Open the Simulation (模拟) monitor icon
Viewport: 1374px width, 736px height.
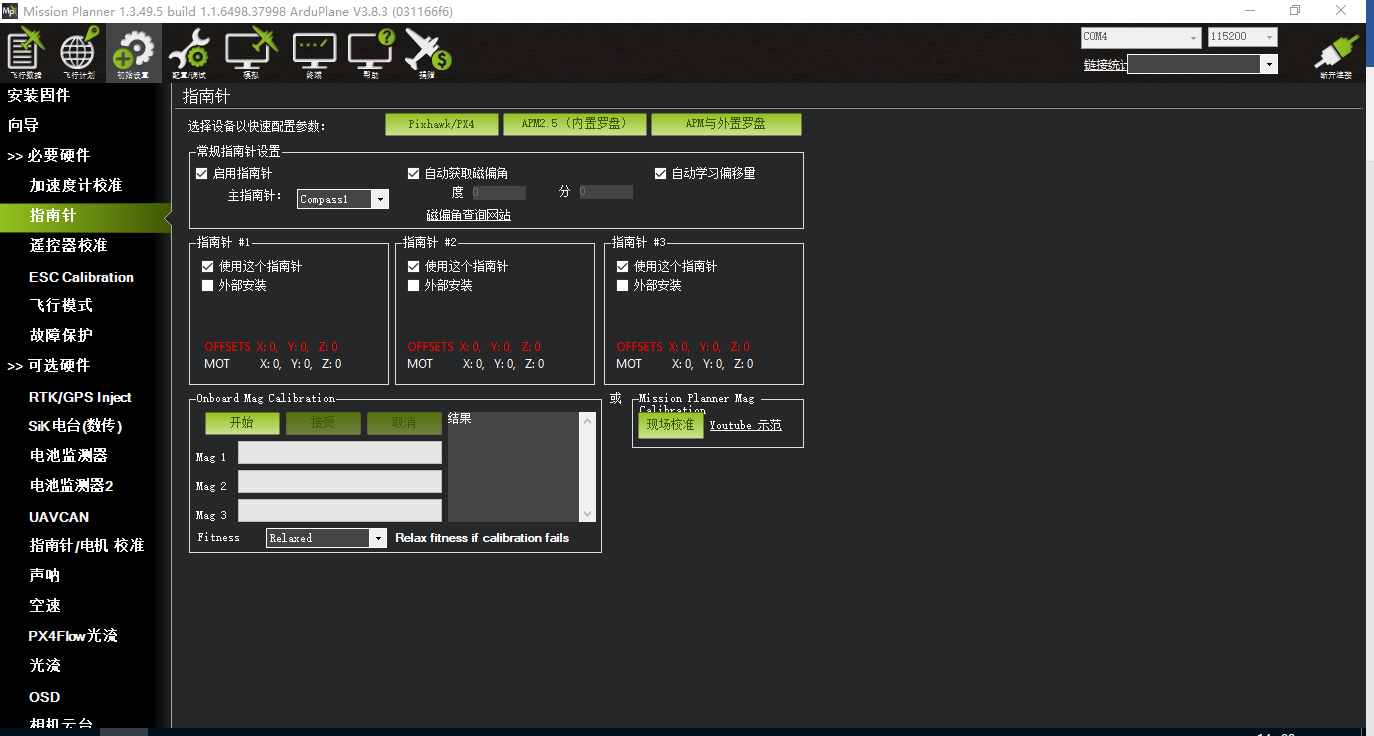(250, 53)
